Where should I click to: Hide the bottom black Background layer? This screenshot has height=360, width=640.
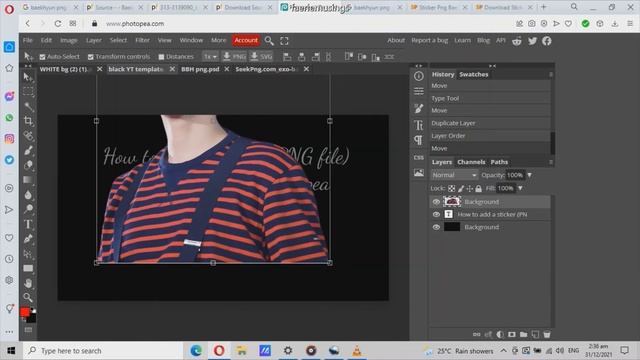[436, 227]
